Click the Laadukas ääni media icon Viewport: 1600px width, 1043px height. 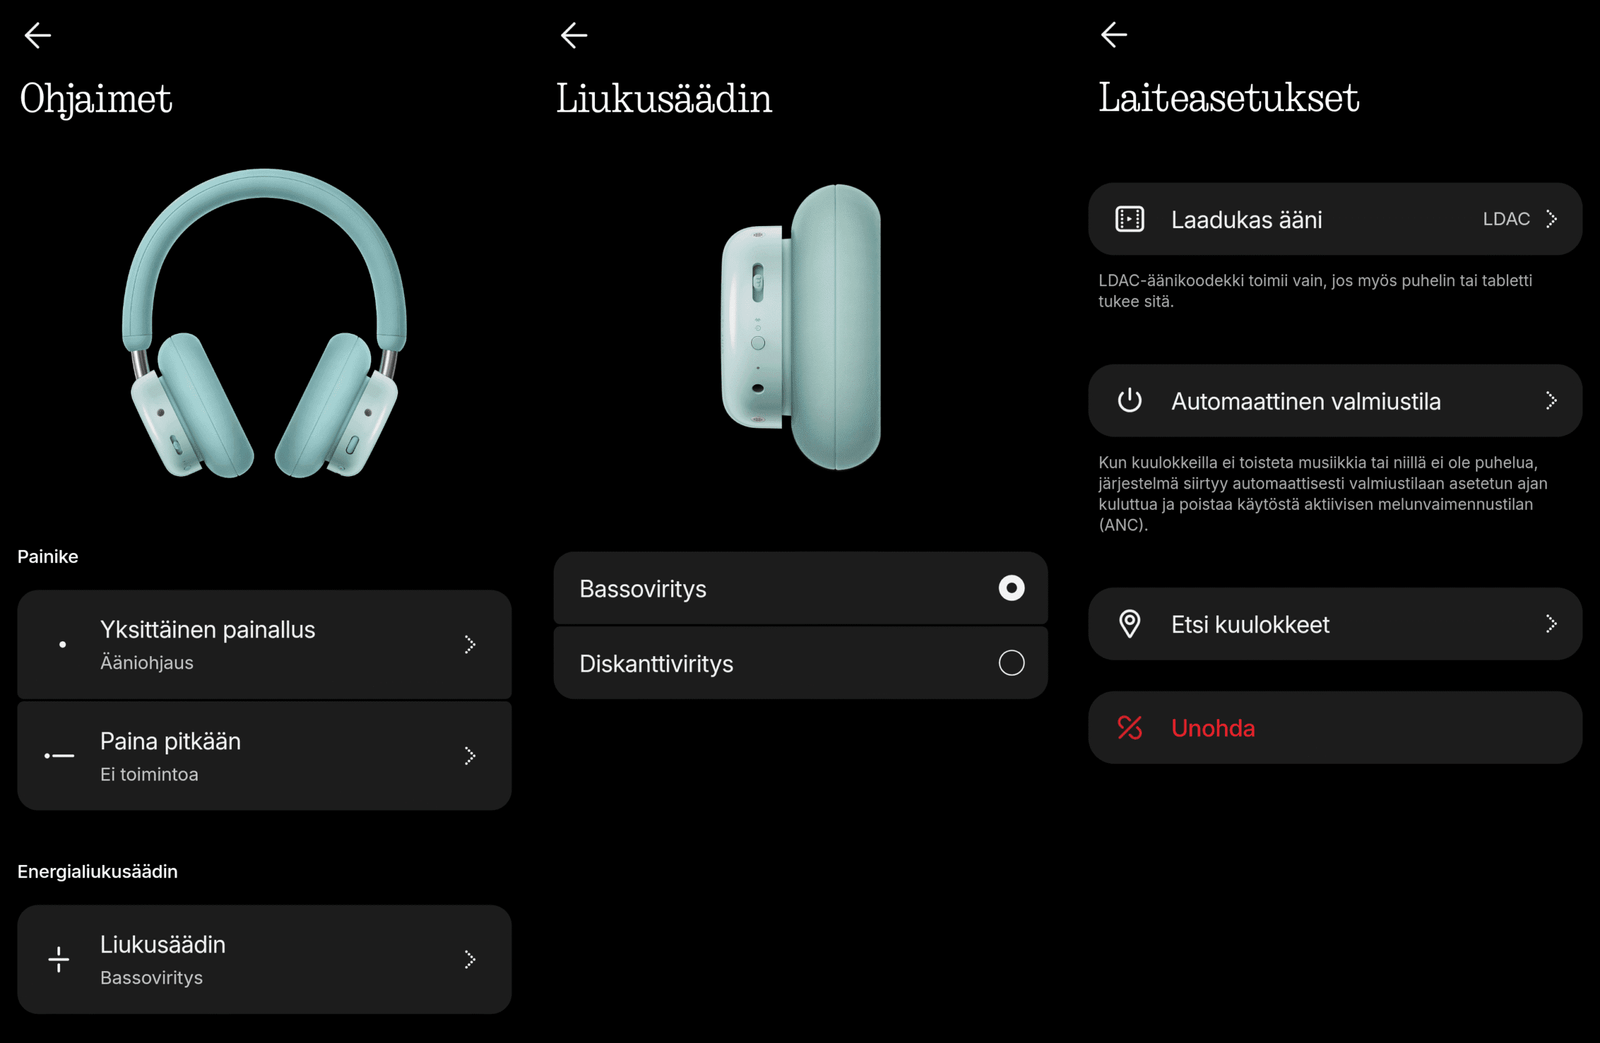[1130, 219]
